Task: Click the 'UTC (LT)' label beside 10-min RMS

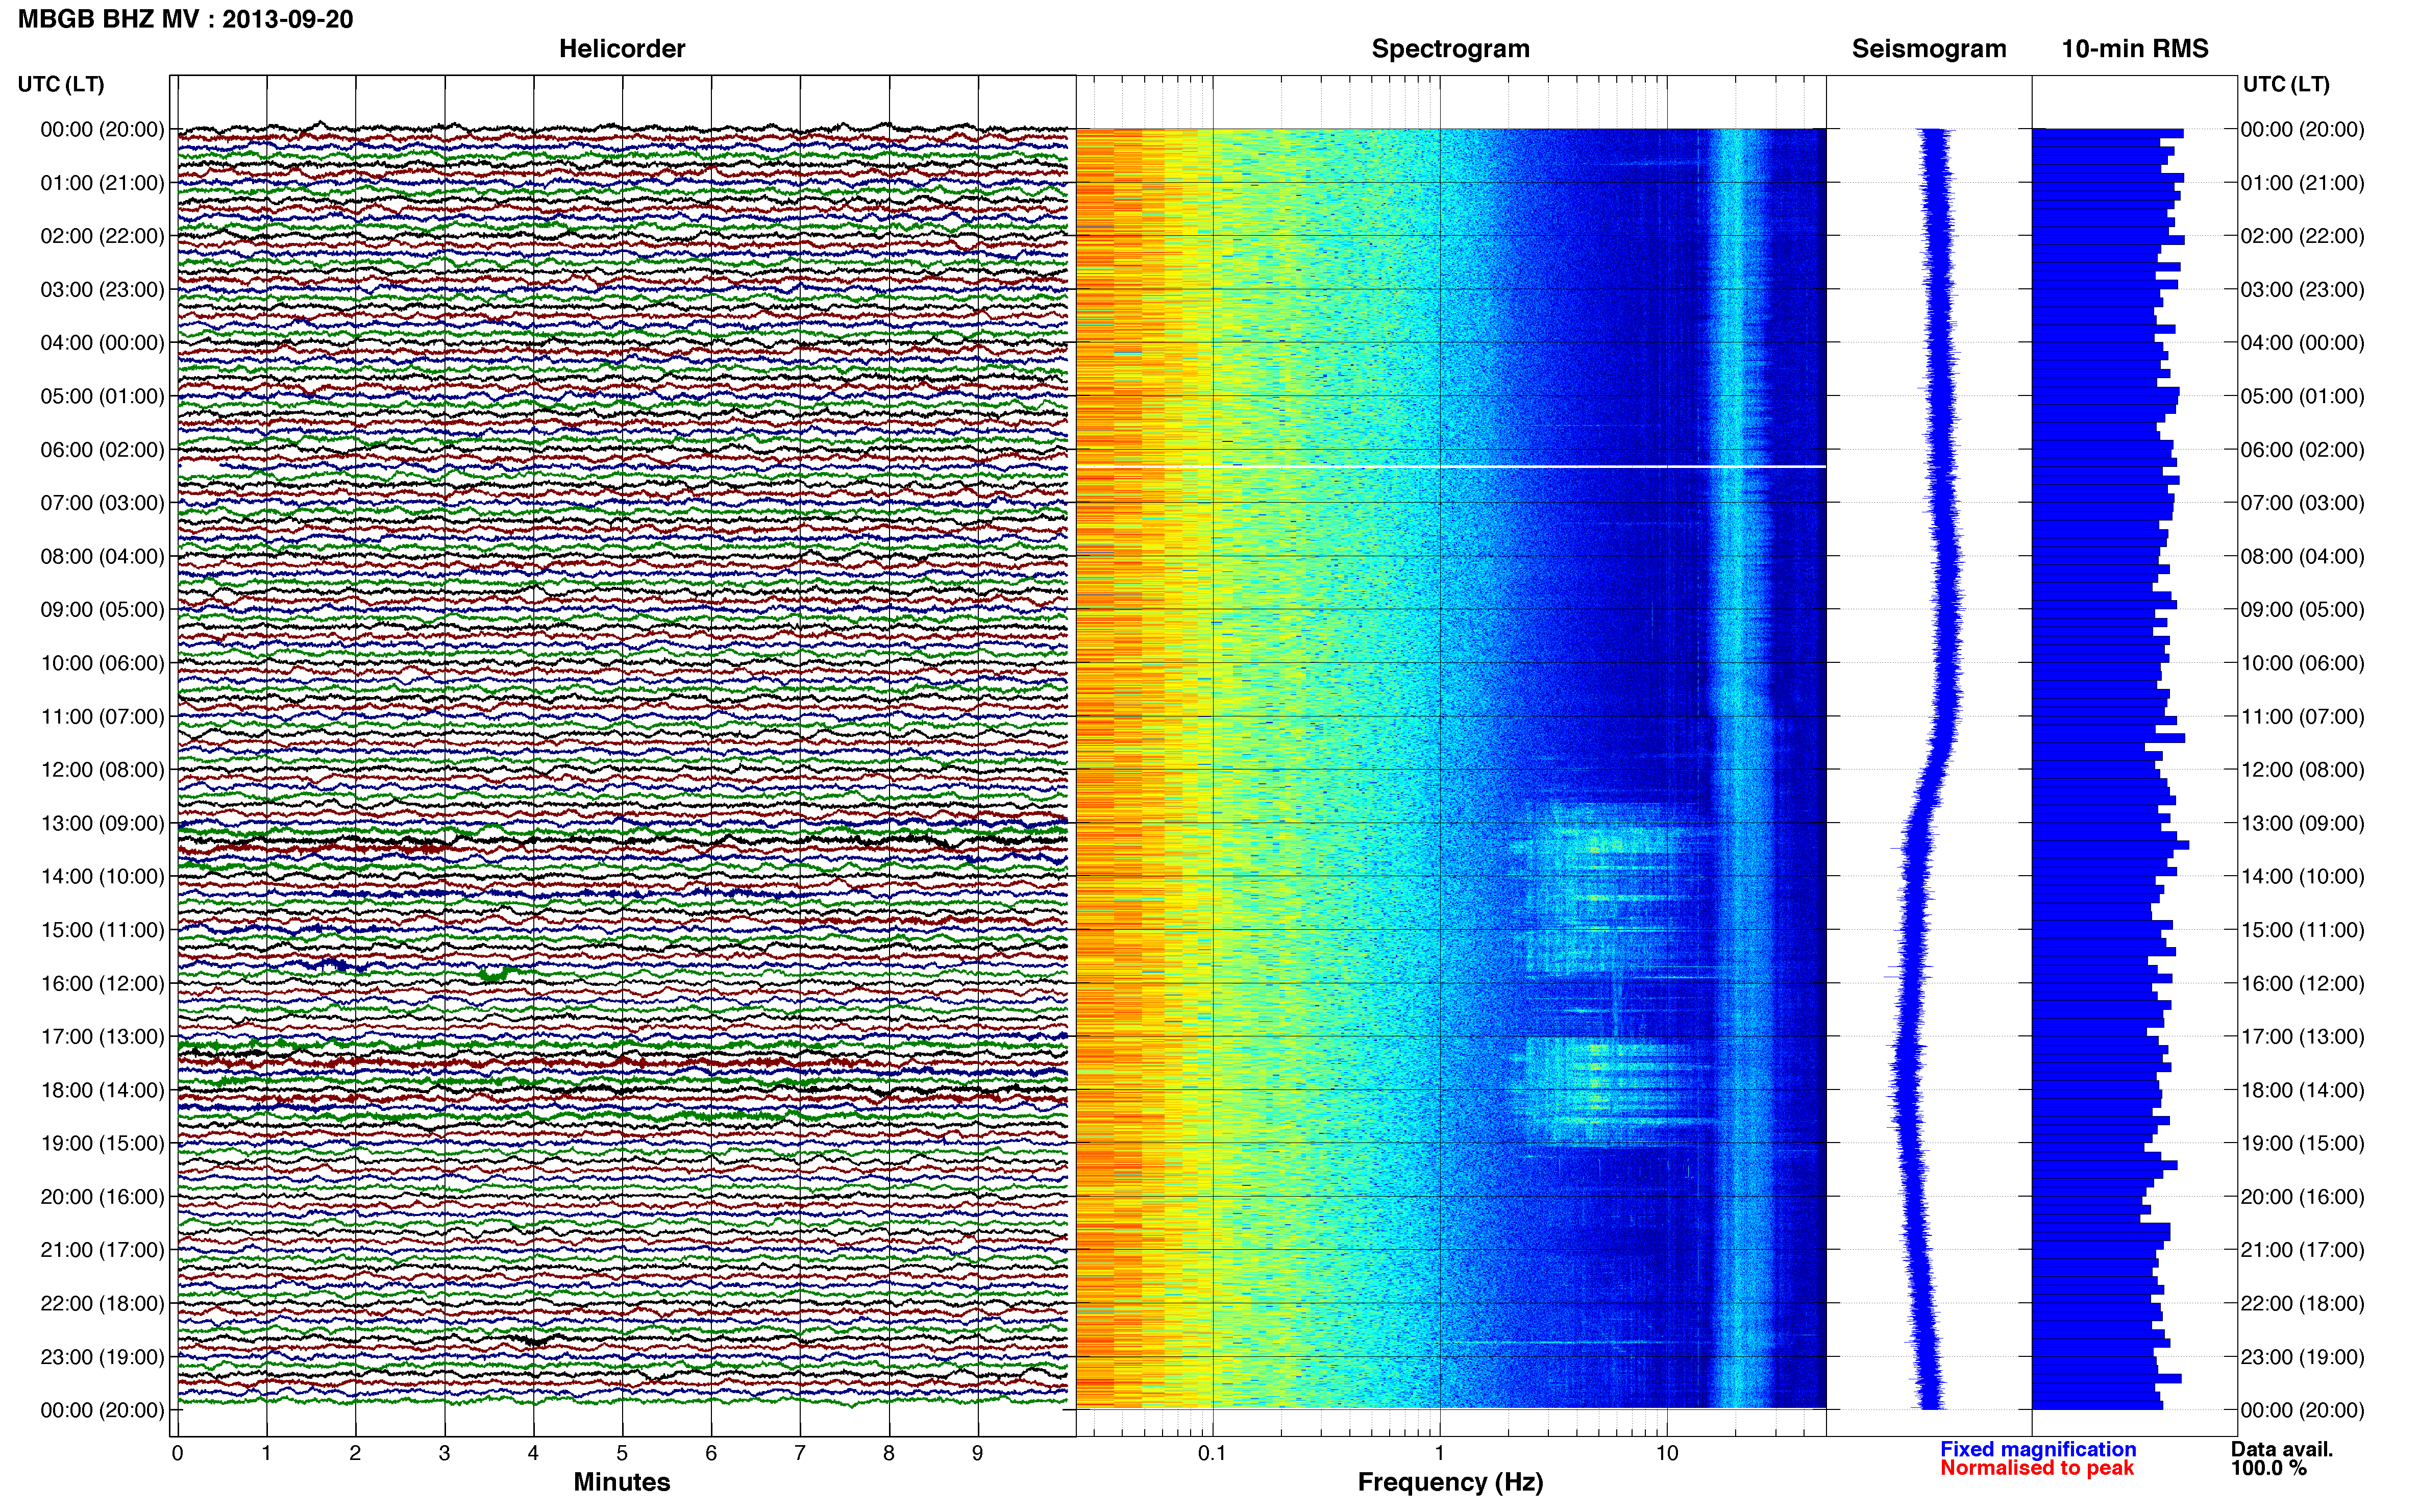Action: (x=2286, y=84)
